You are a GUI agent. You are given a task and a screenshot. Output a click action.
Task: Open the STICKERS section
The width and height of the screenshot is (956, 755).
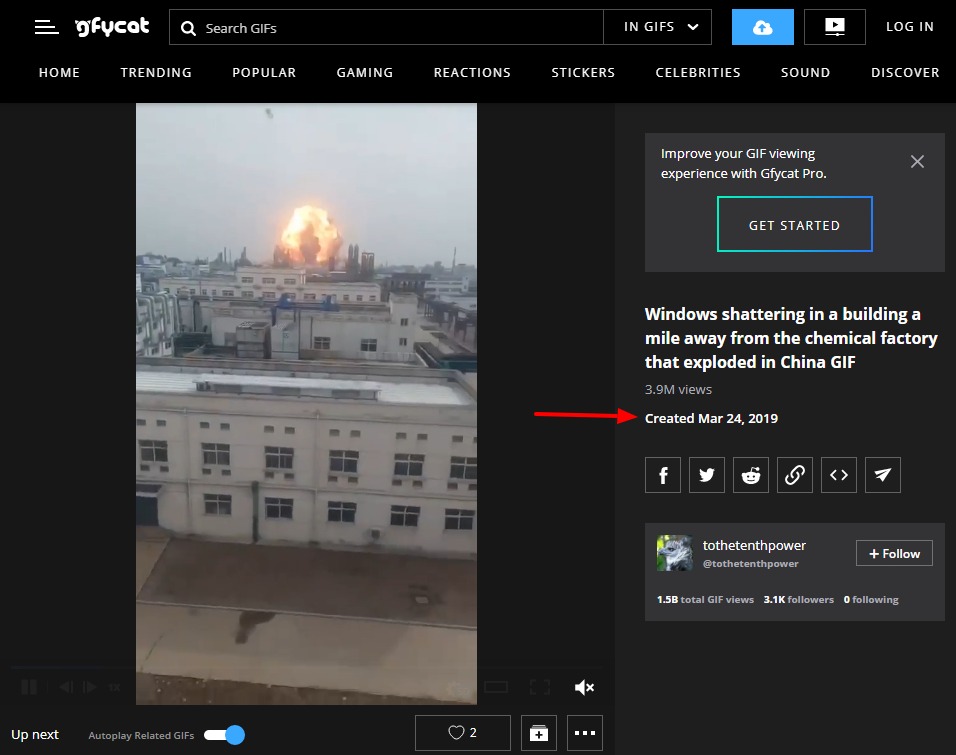583,73
